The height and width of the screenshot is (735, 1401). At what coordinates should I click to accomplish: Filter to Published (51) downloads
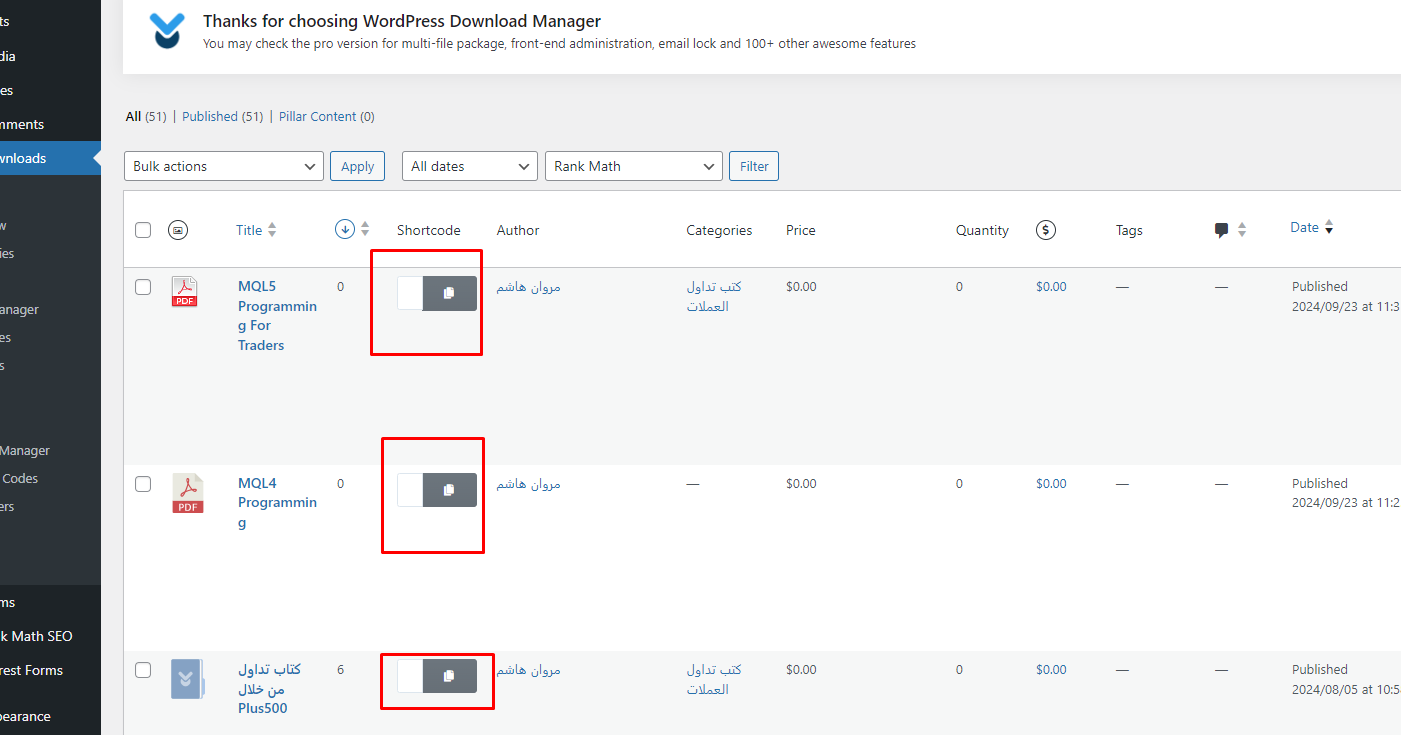222,117
